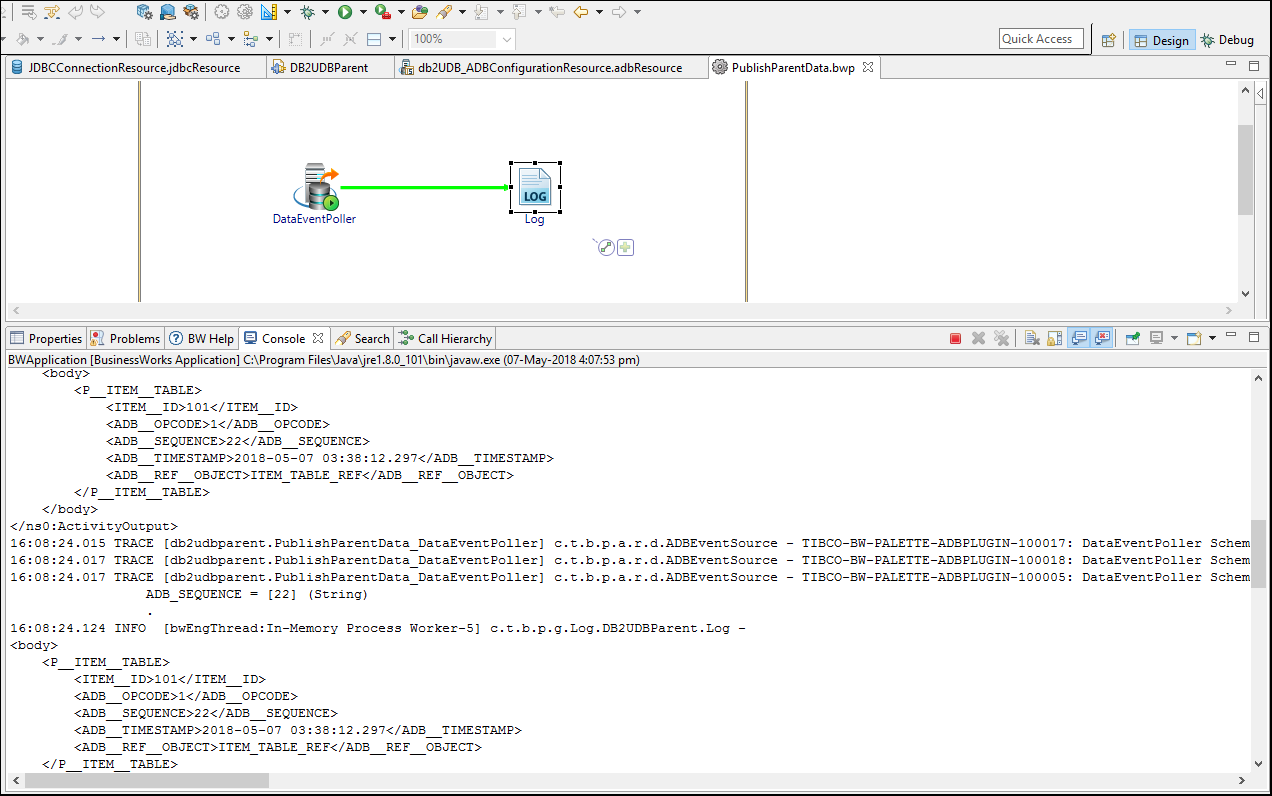Open the Call Hierarchy tab
The height and width of the screenshot is (796, 1272).
[x=445, y=339]
